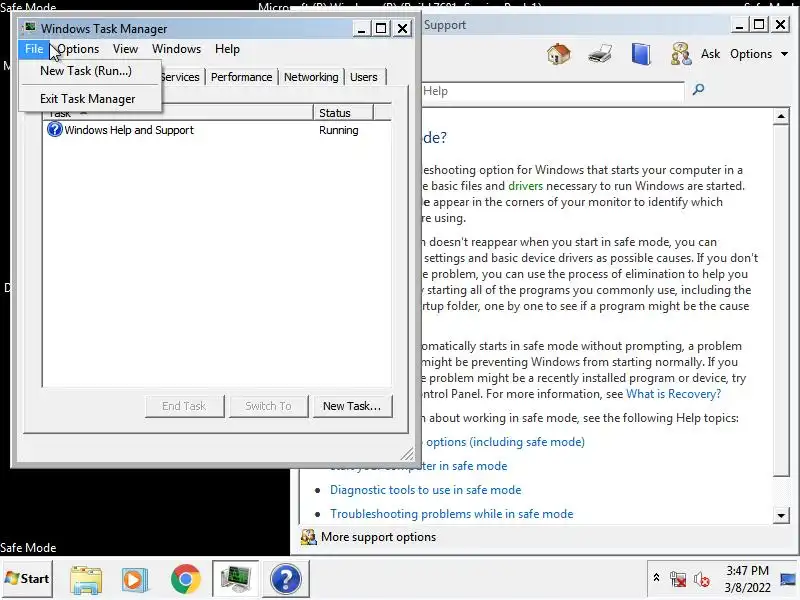Image resolution: width=800 pixels, height=600 pixels.
Task: Open Troubleshooting problems while in safe mode
Action: tap(452, 514)
